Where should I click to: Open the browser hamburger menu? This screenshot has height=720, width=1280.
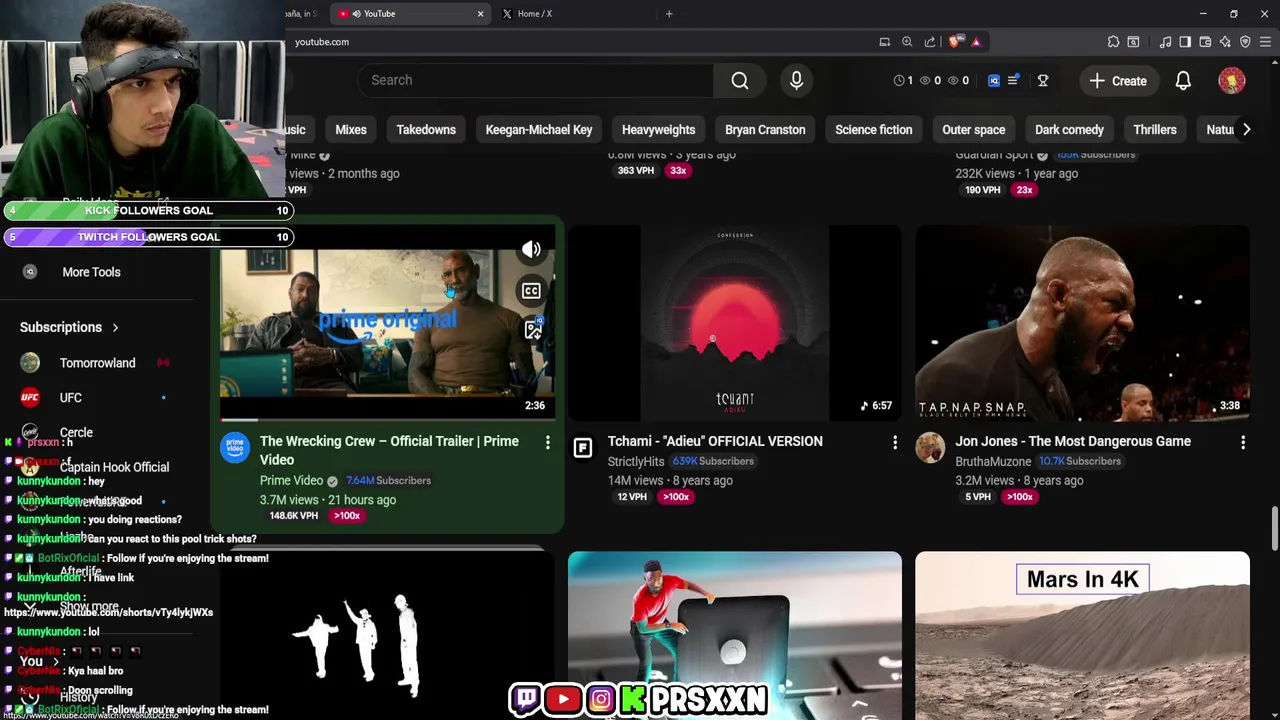1265,42
